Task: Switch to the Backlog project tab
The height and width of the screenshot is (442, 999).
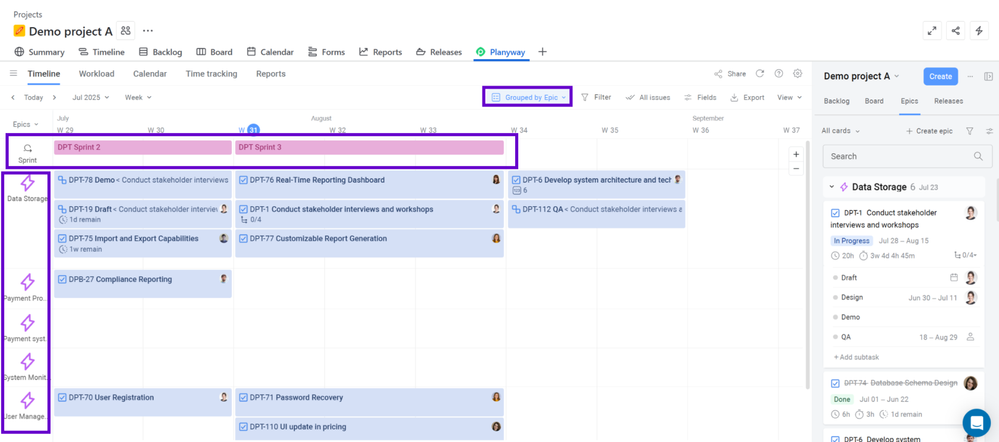Action: tap(160, 52)
